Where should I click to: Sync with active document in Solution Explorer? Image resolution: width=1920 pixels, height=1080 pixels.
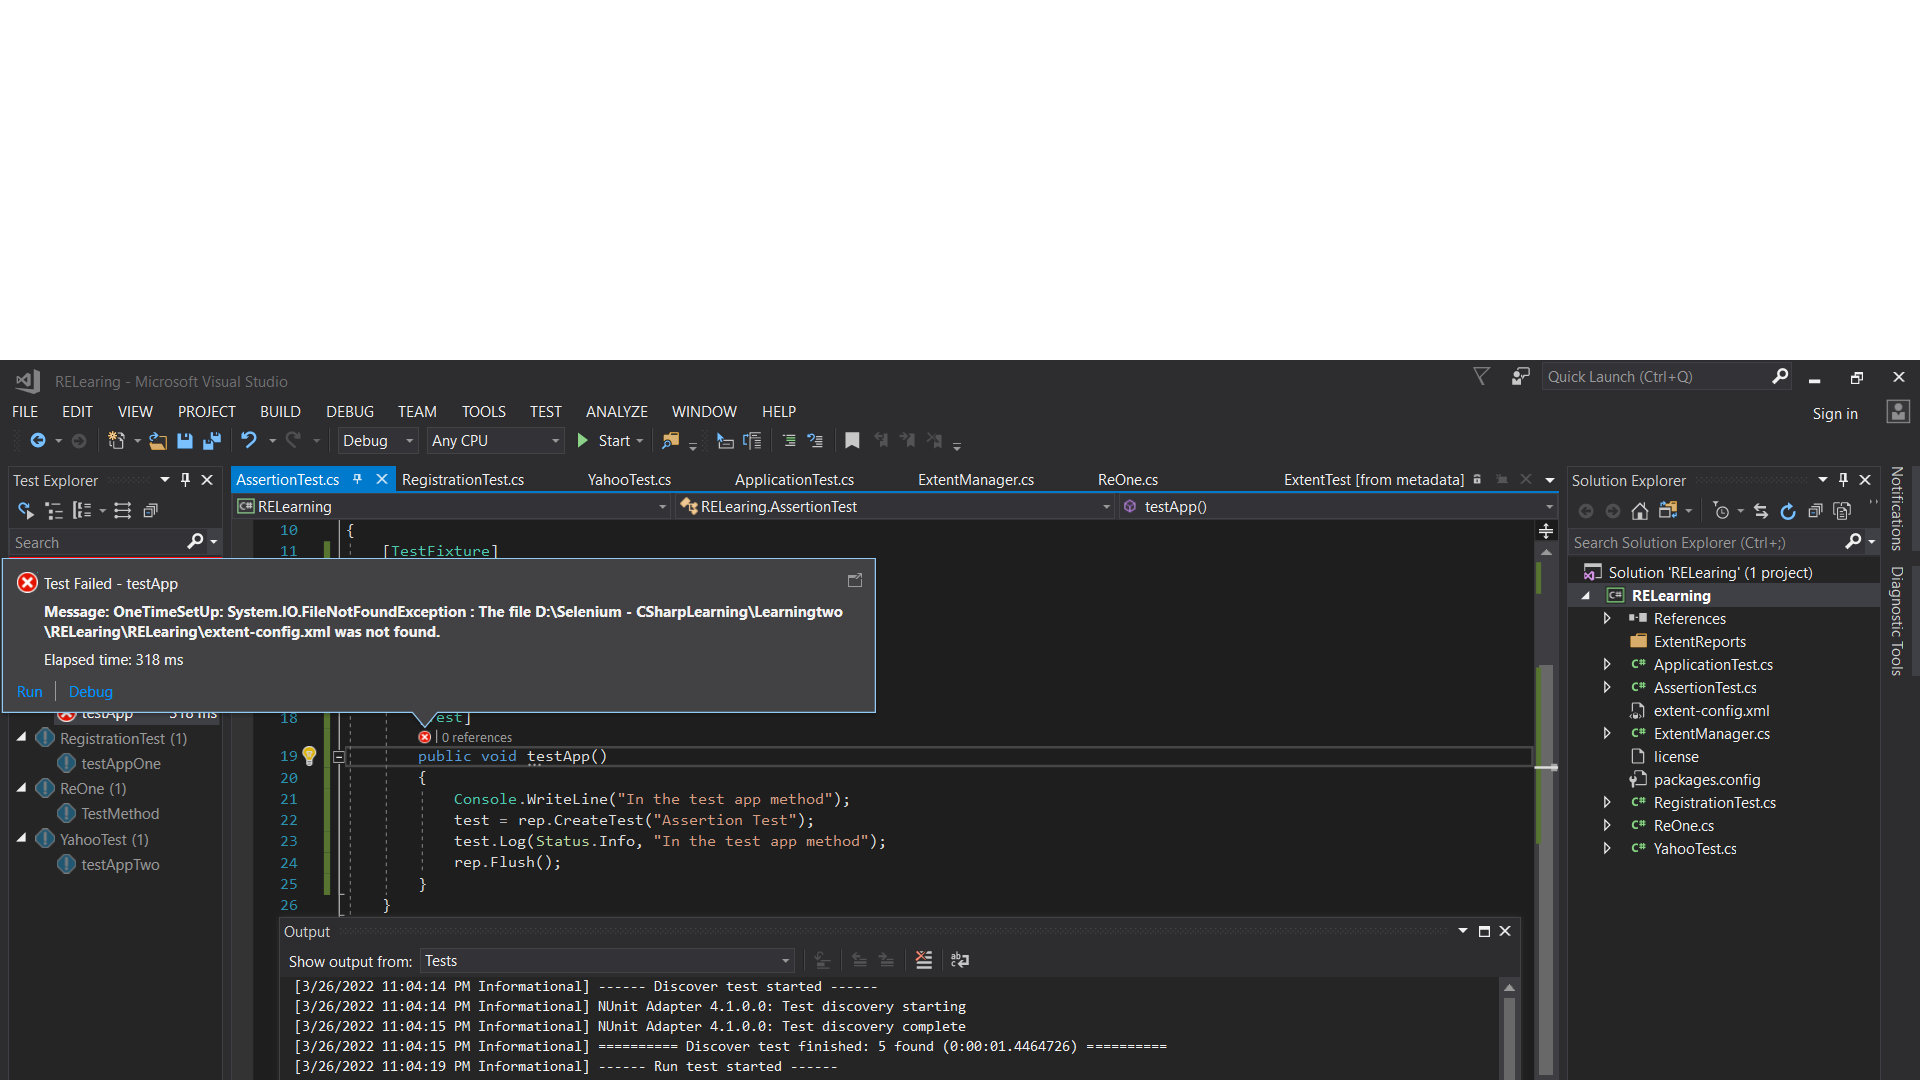[x=1761, y=511]
